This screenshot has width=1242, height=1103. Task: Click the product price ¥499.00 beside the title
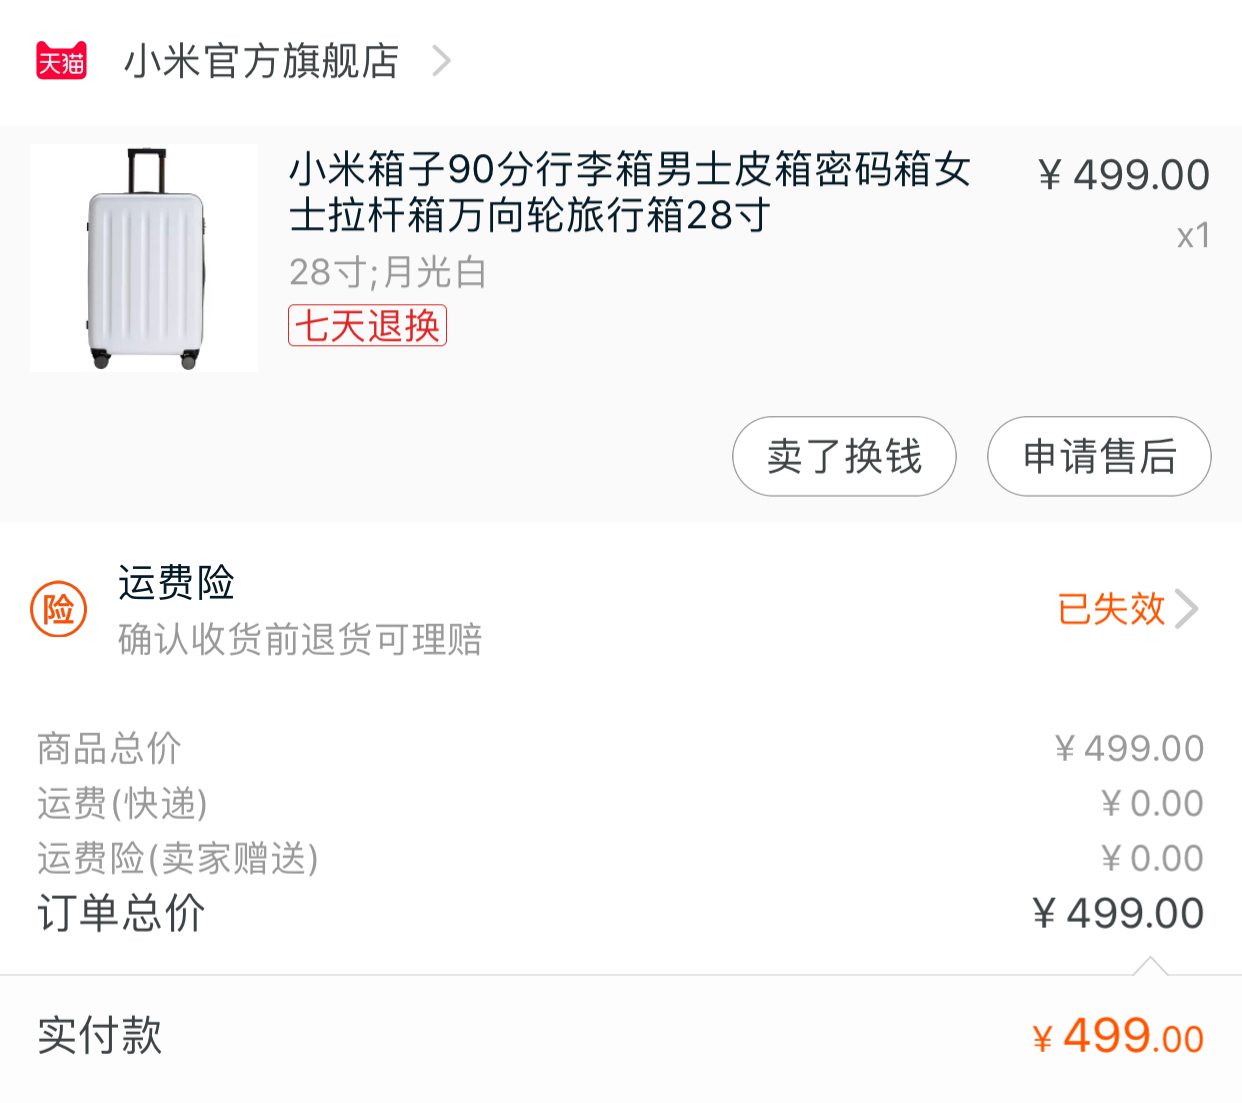pyautogui.click(x=1123, y=176)
